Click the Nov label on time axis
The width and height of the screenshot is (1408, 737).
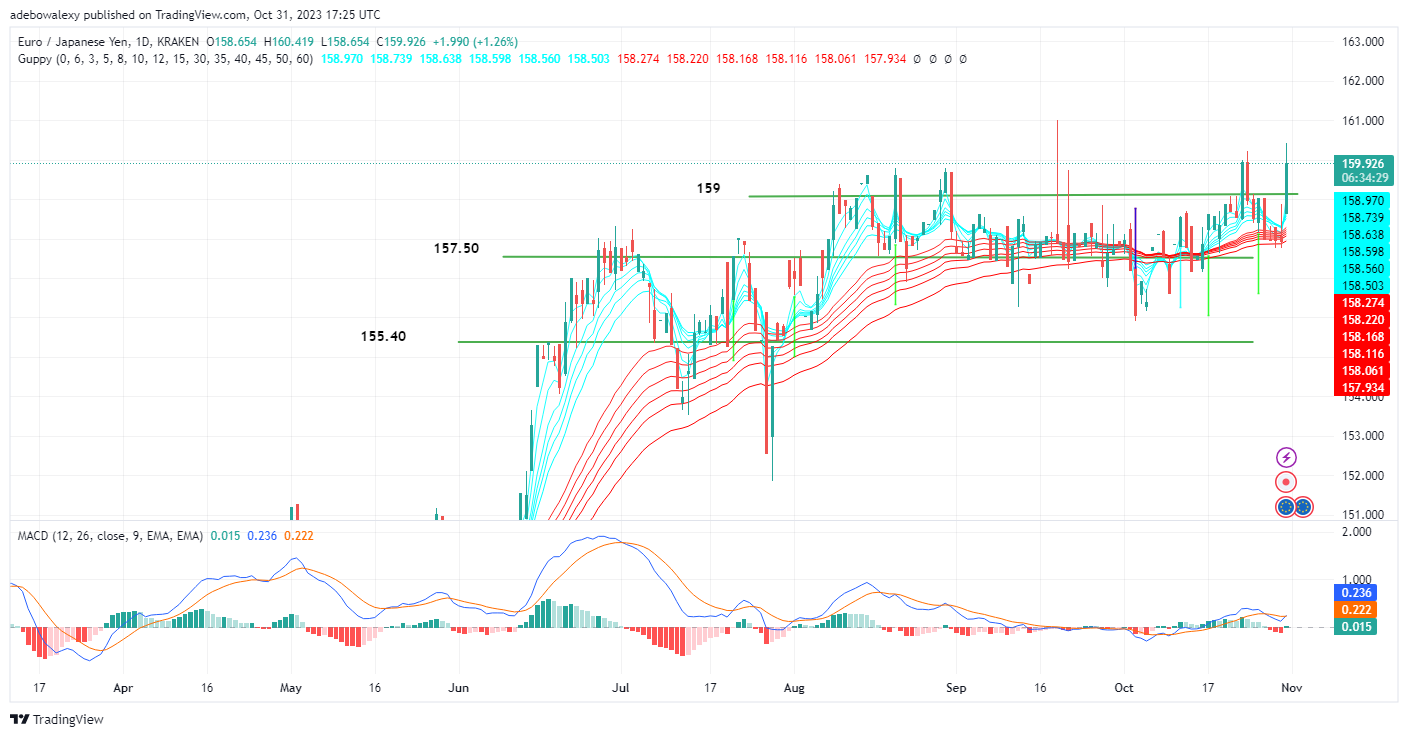(x=1292, y=688)
